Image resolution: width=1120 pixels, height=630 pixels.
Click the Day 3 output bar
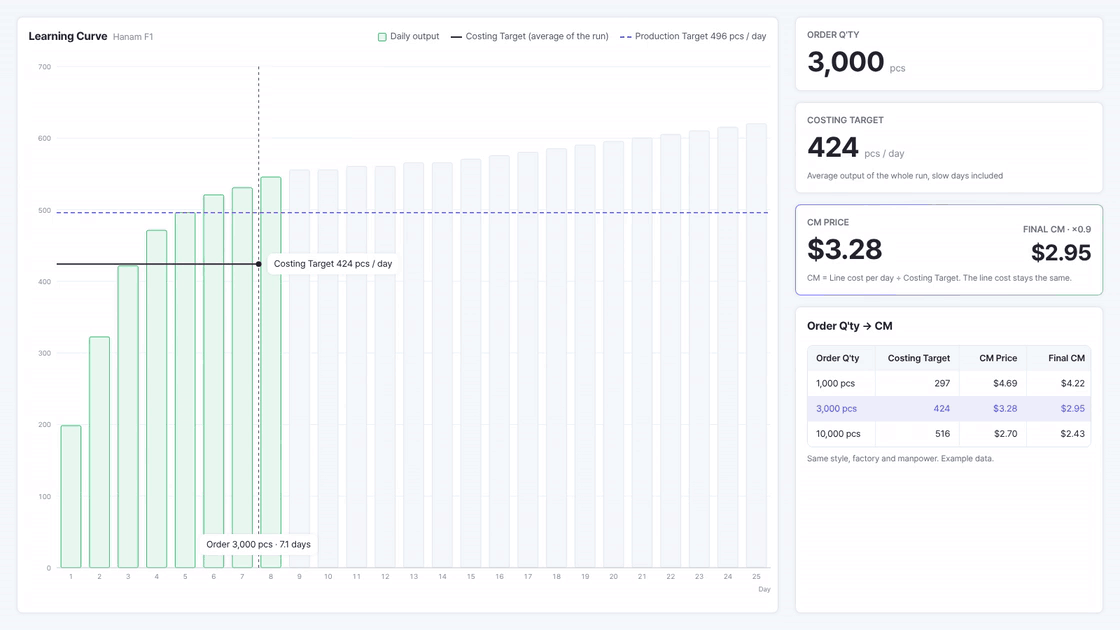(x=128, y=416)
